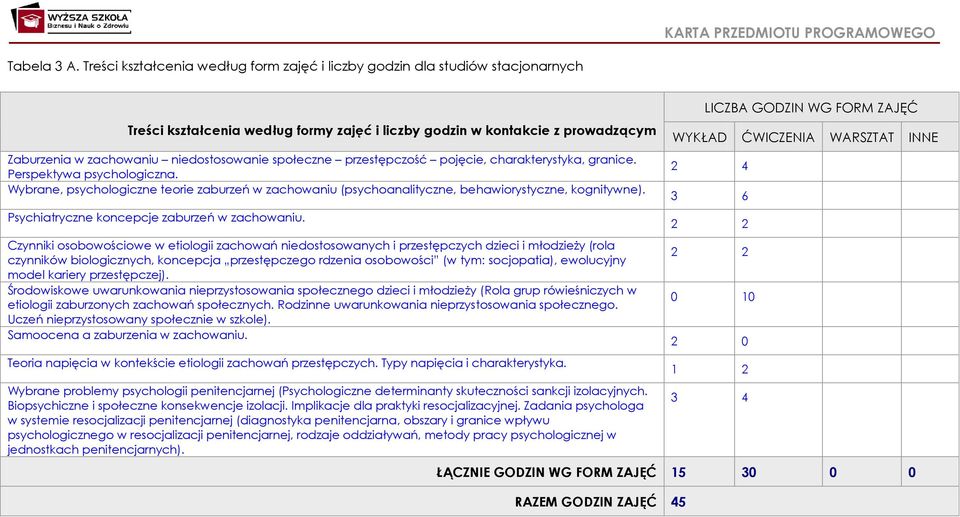Select lecture hours '2' in 'Czynniki osobowościowe' row
This screenshot has width=960, height=517.
point(674,252)
